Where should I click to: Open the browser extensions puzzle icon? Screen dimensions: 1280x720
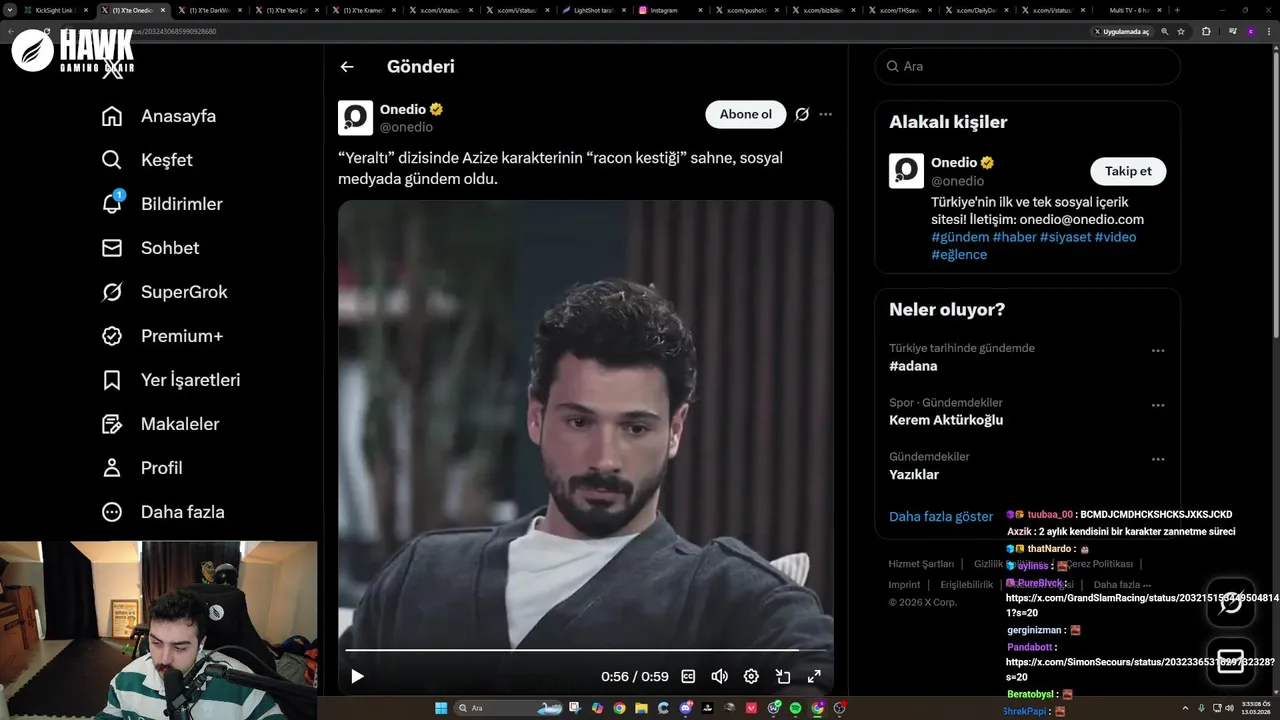point(1206,32)
